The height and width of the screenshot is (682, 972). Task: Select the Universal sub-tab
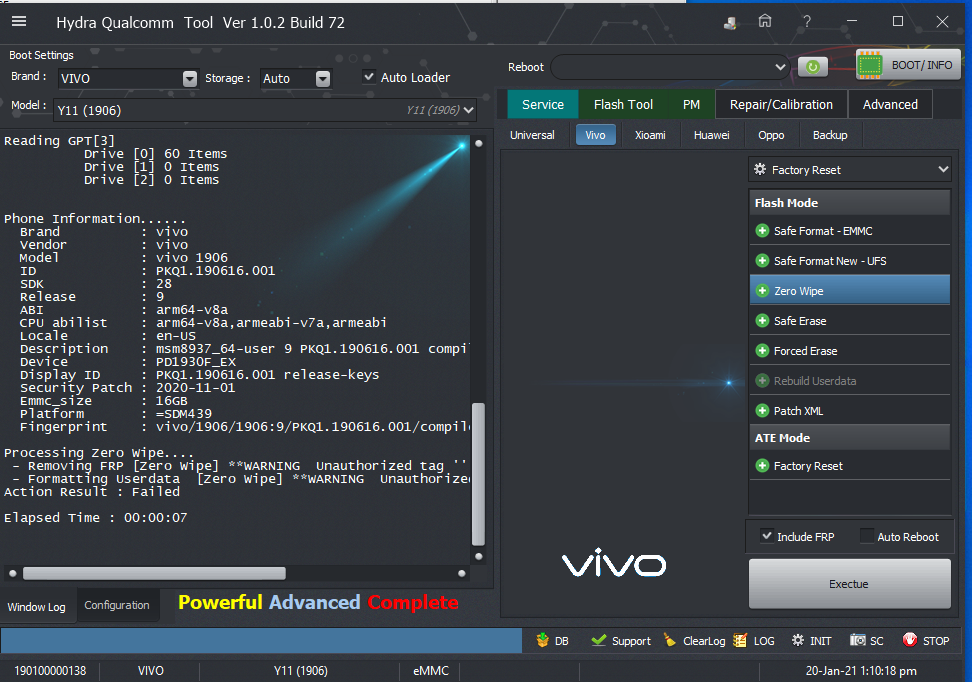[532, 135]
